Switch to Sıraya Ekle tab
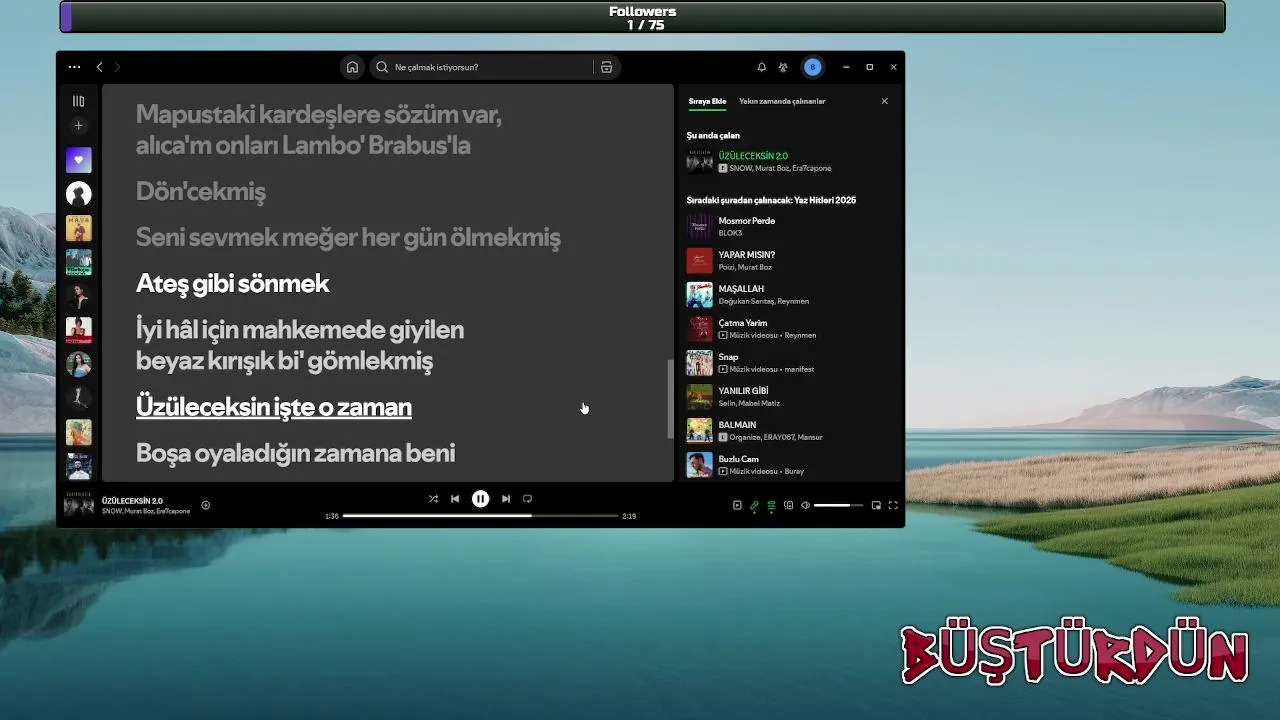This screenshot has height=720, width=1280. pyautogui.click(x=707, y=101)
